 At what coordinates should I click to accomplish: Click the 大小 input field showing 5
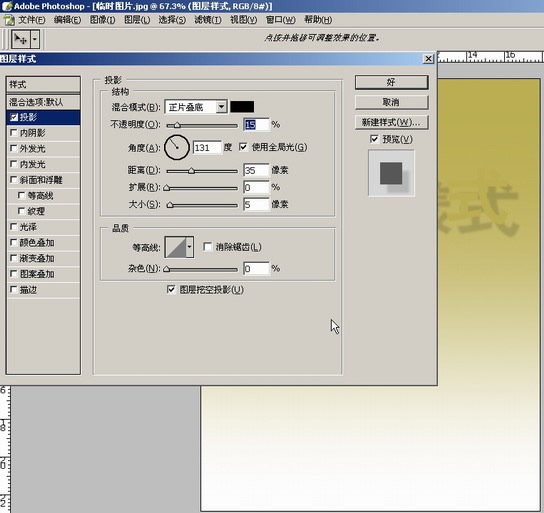point(256,204)
